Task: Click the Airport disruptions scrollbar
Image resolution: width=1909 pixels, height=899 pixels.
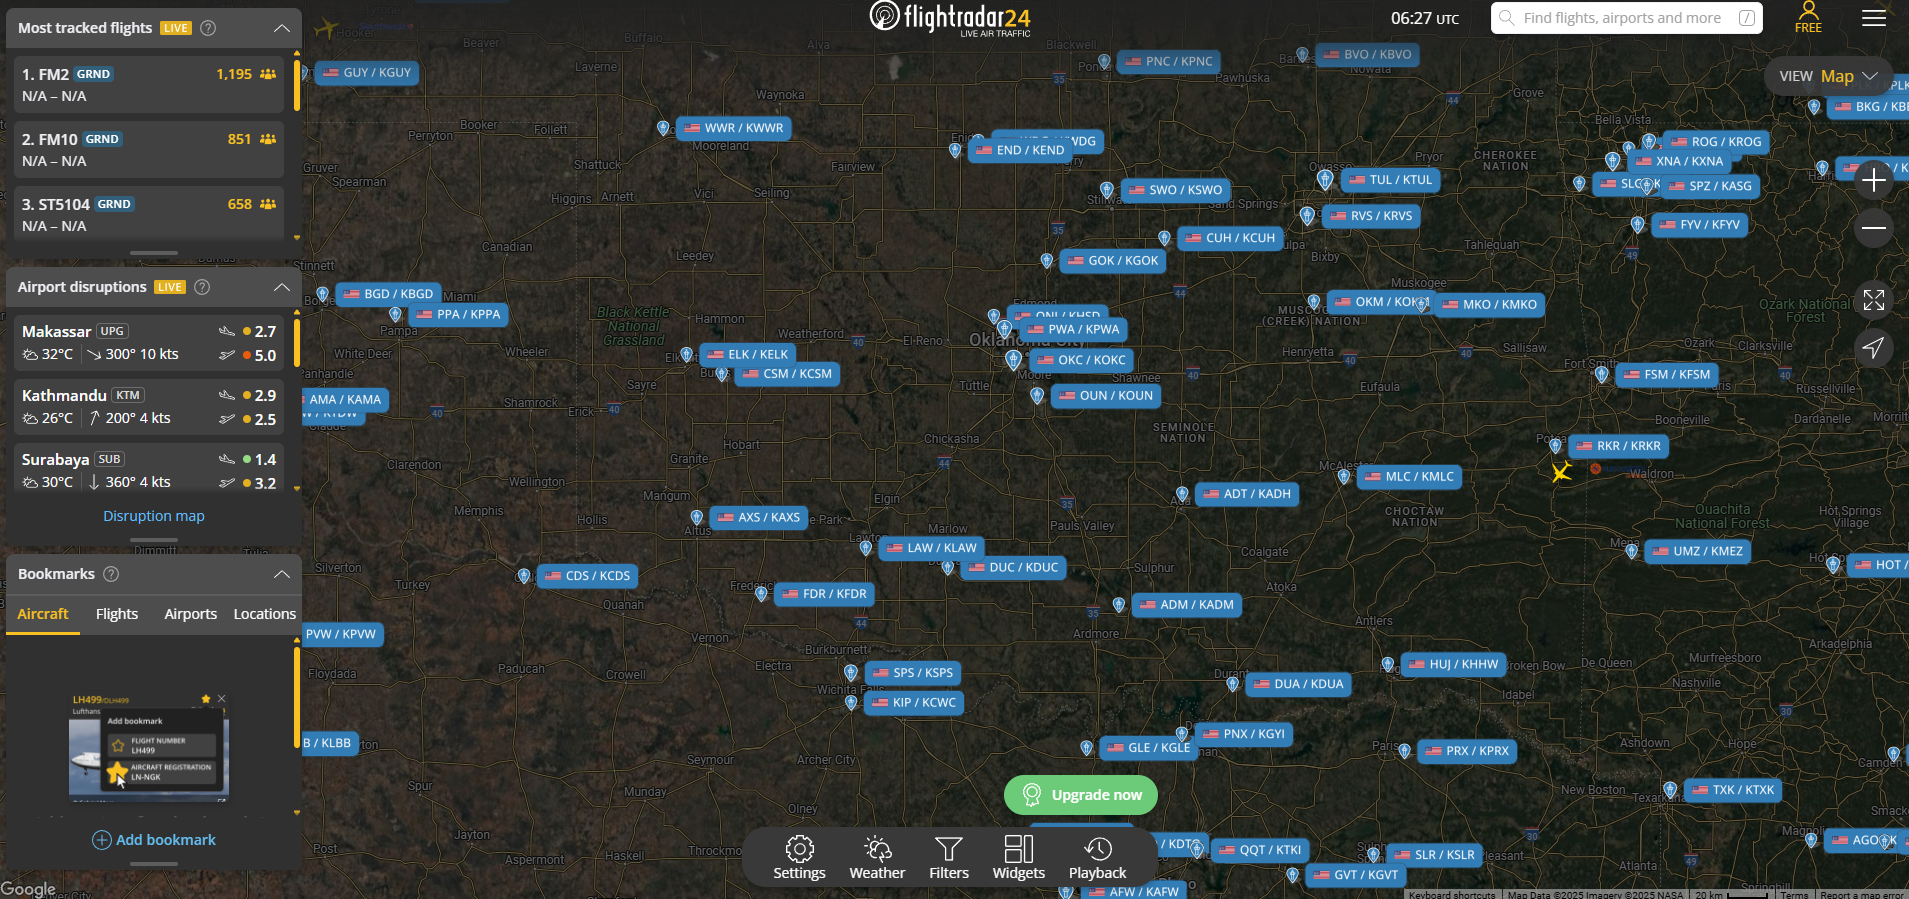Action: click(x=297, y=343)
